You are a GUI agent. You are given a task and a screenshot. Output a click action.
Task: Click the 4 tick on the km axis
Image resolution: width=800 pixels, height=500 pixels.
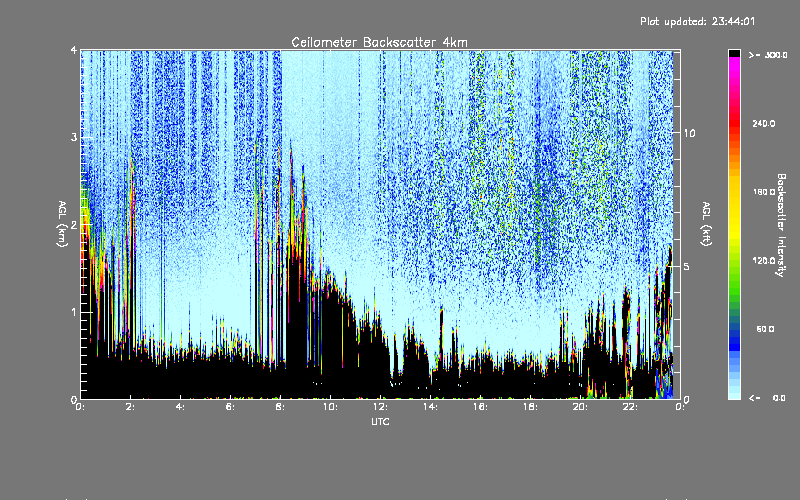(x=74, y=50)
